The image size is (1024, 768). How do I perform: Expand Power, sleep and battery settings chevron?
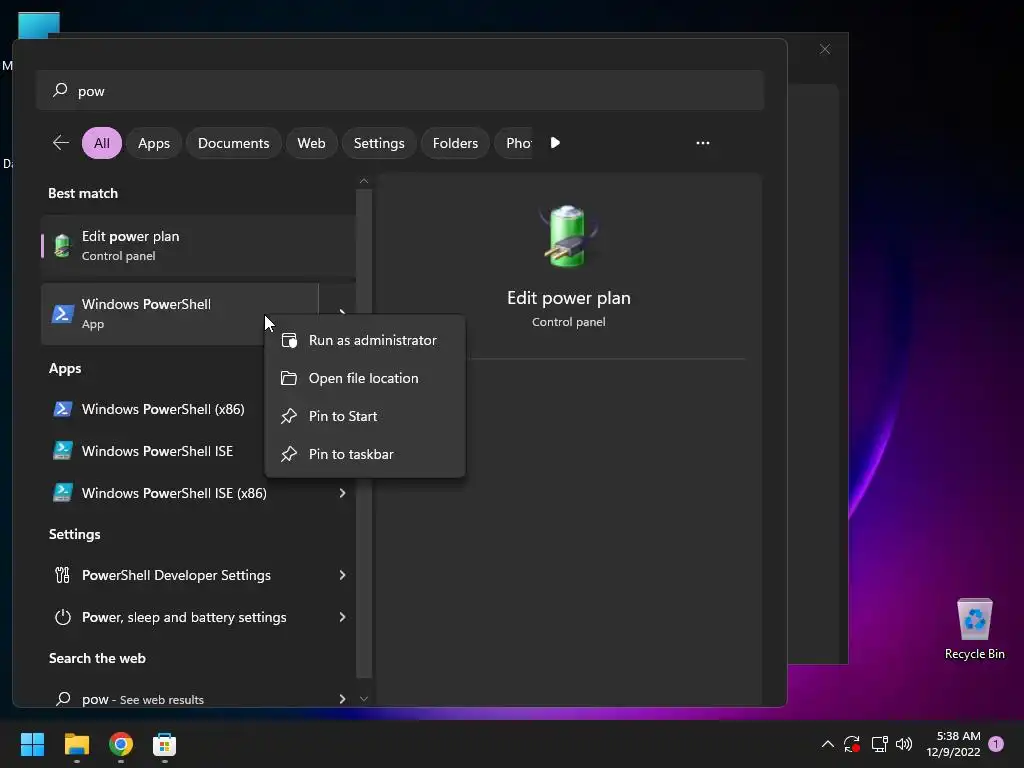click(x=342, y=616)
